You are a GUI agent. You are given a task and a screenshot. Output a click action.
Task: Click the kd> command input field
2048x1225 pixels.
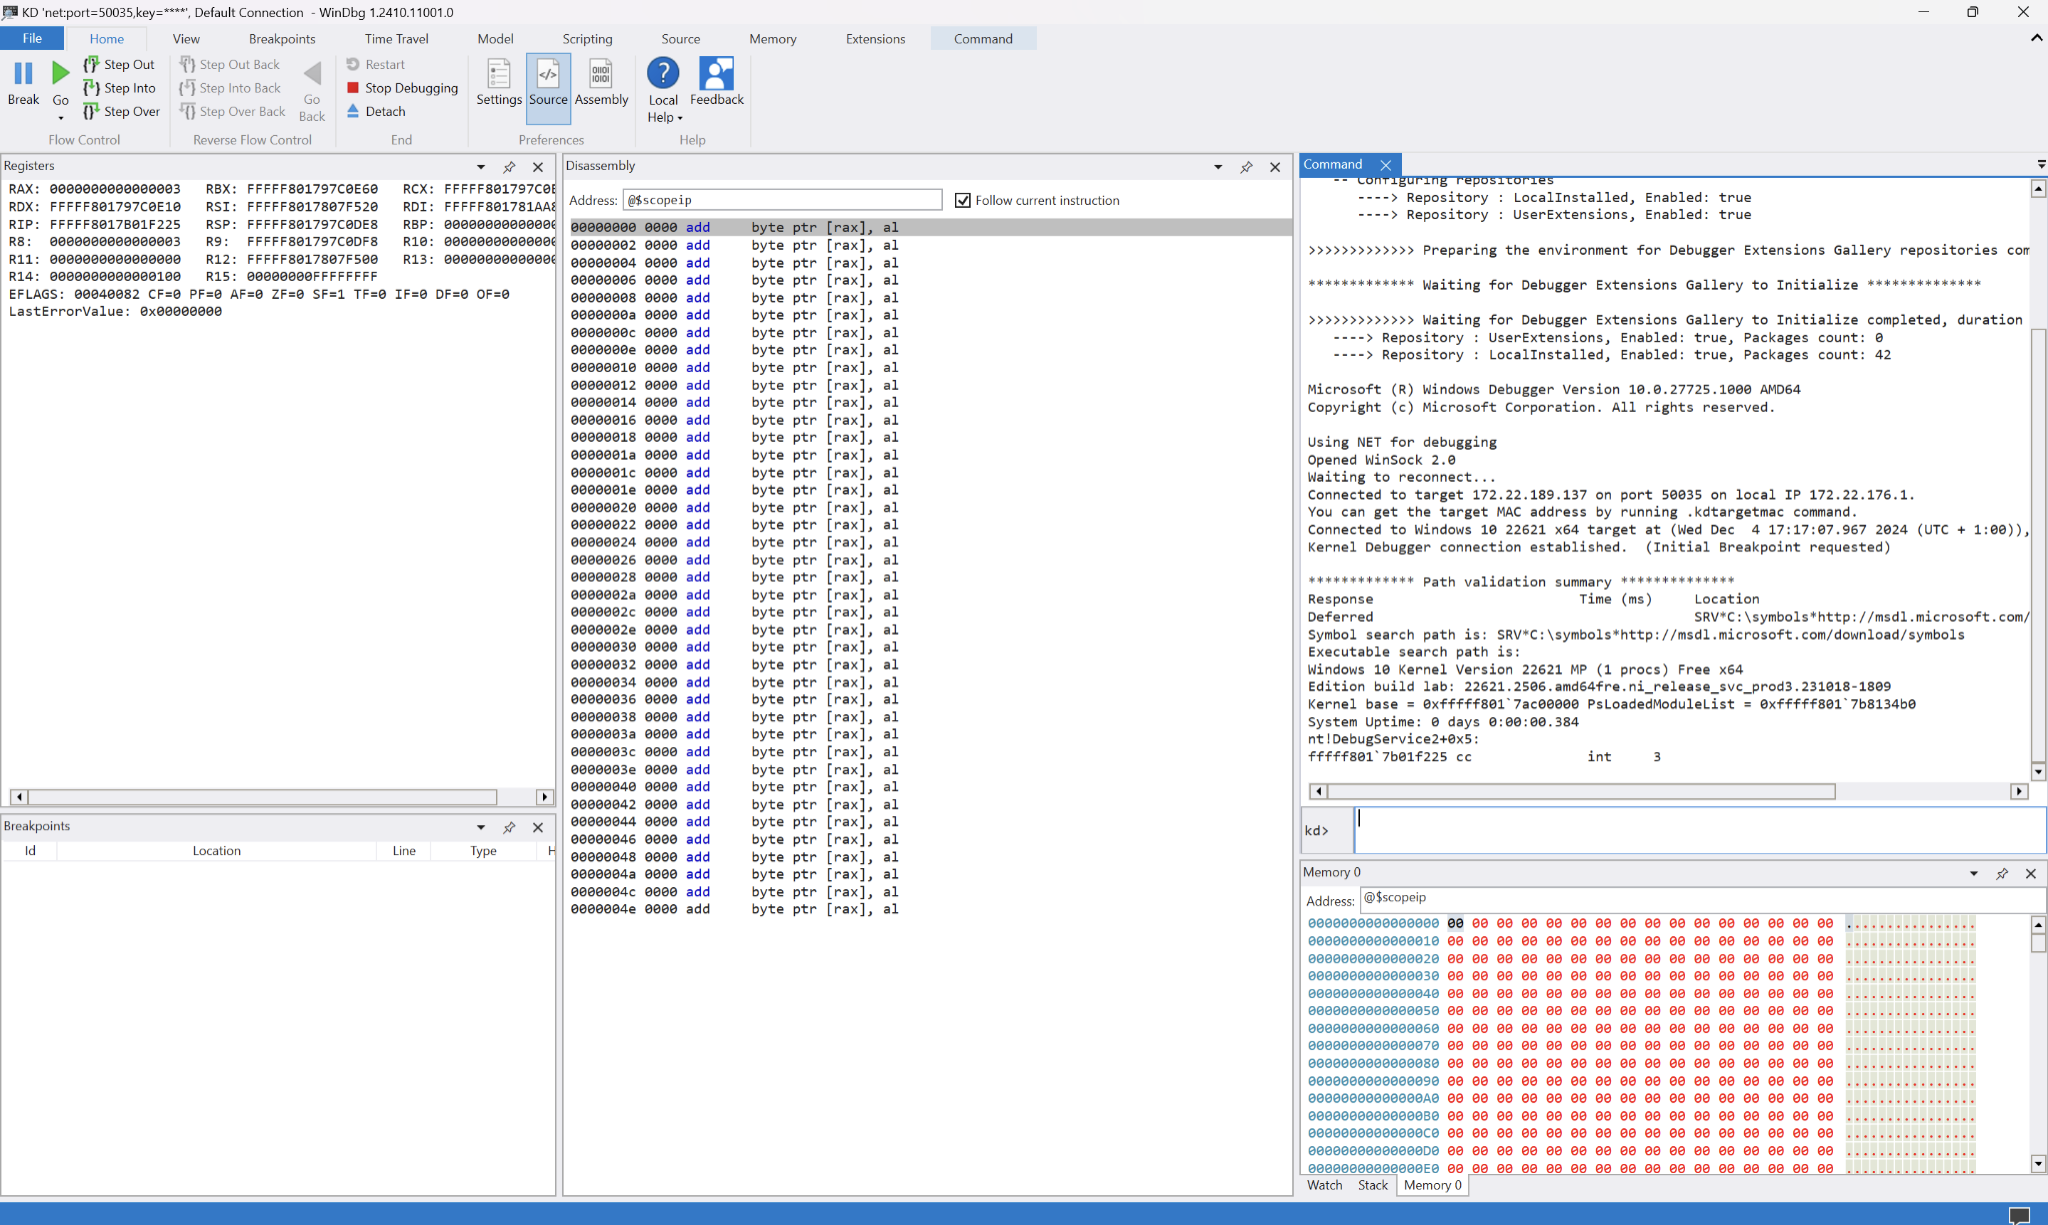[1700, 830]
